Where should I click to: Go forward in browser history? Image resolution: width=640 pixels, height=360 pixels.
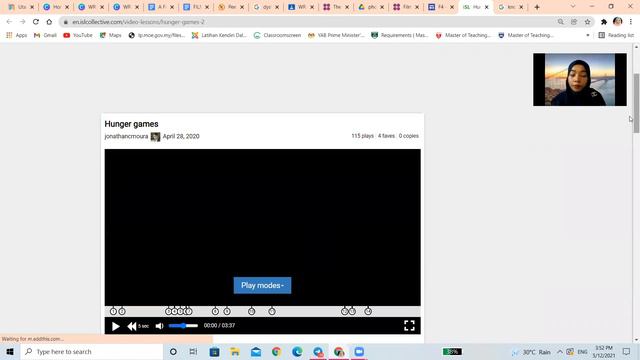coord(22,22)
